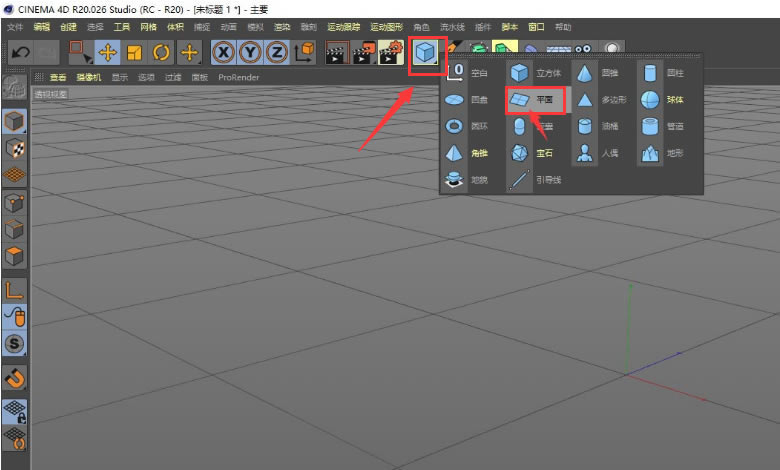This screenshot has width=780, height=470.
Task: Toggle Enable Snap magnet icon
Action: (x=14, y=378)
